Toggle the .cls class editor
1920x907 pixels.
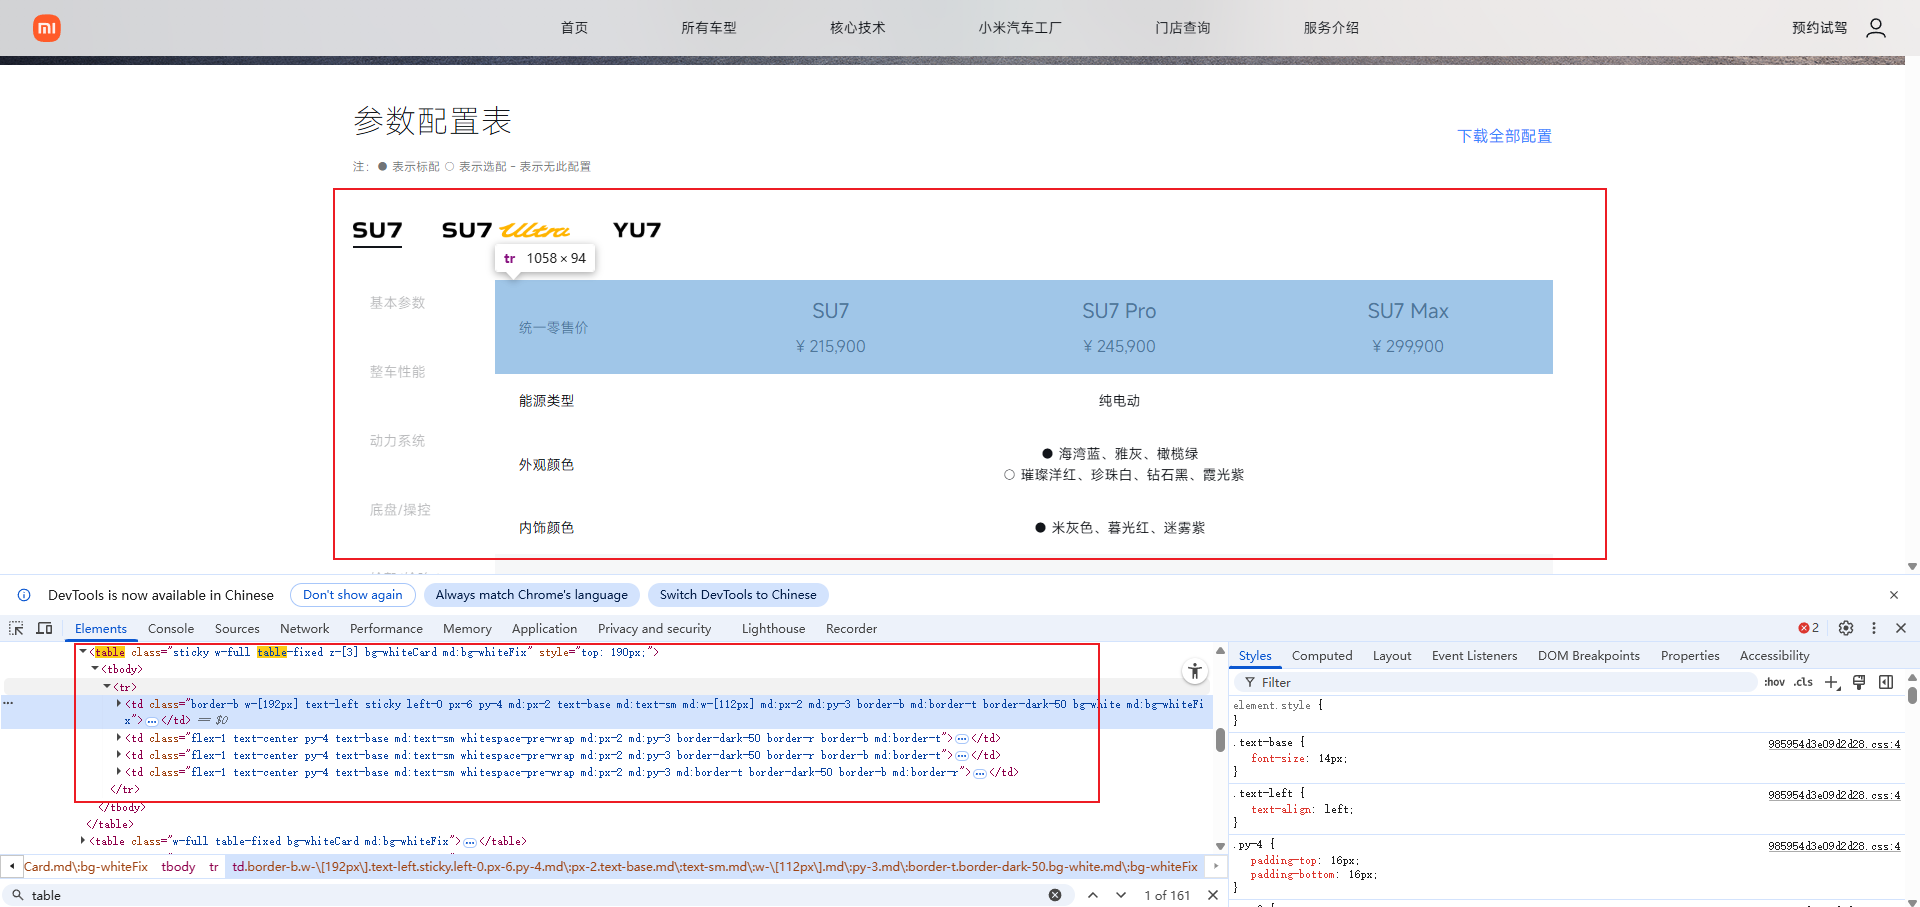(1803, 682)
